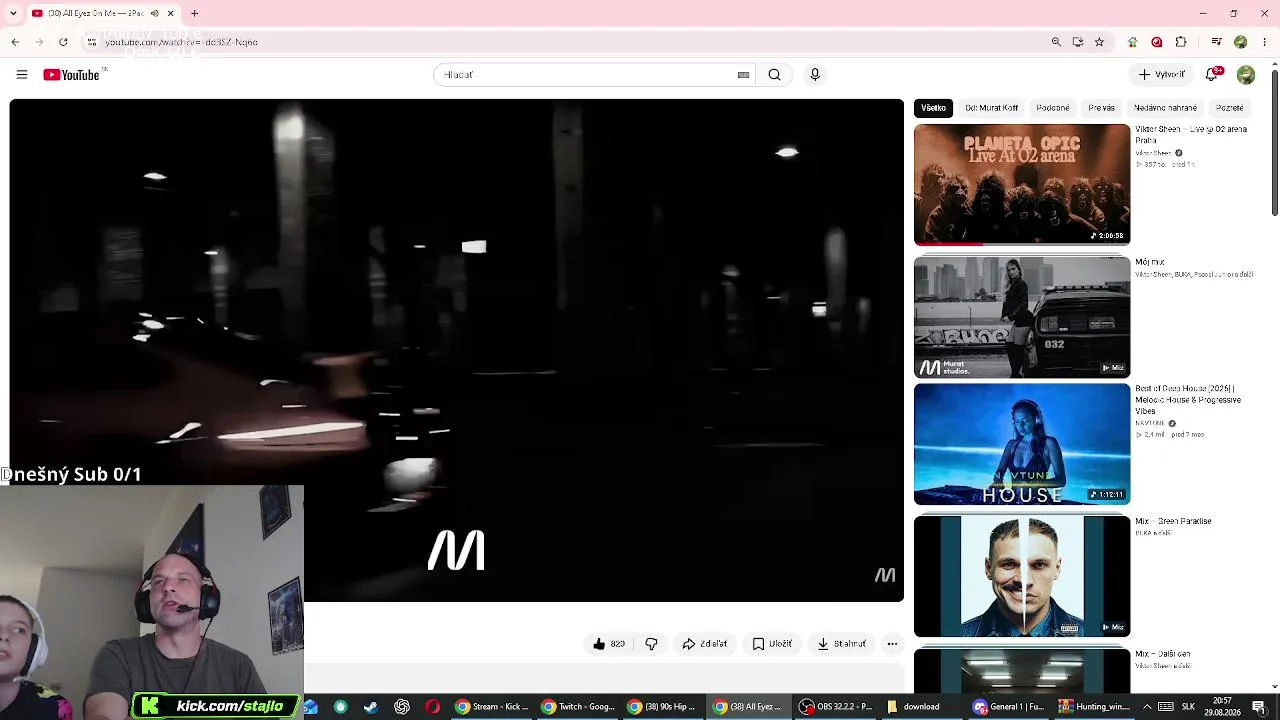
Task: Open more actions three-dot menu
Action: 892,644
